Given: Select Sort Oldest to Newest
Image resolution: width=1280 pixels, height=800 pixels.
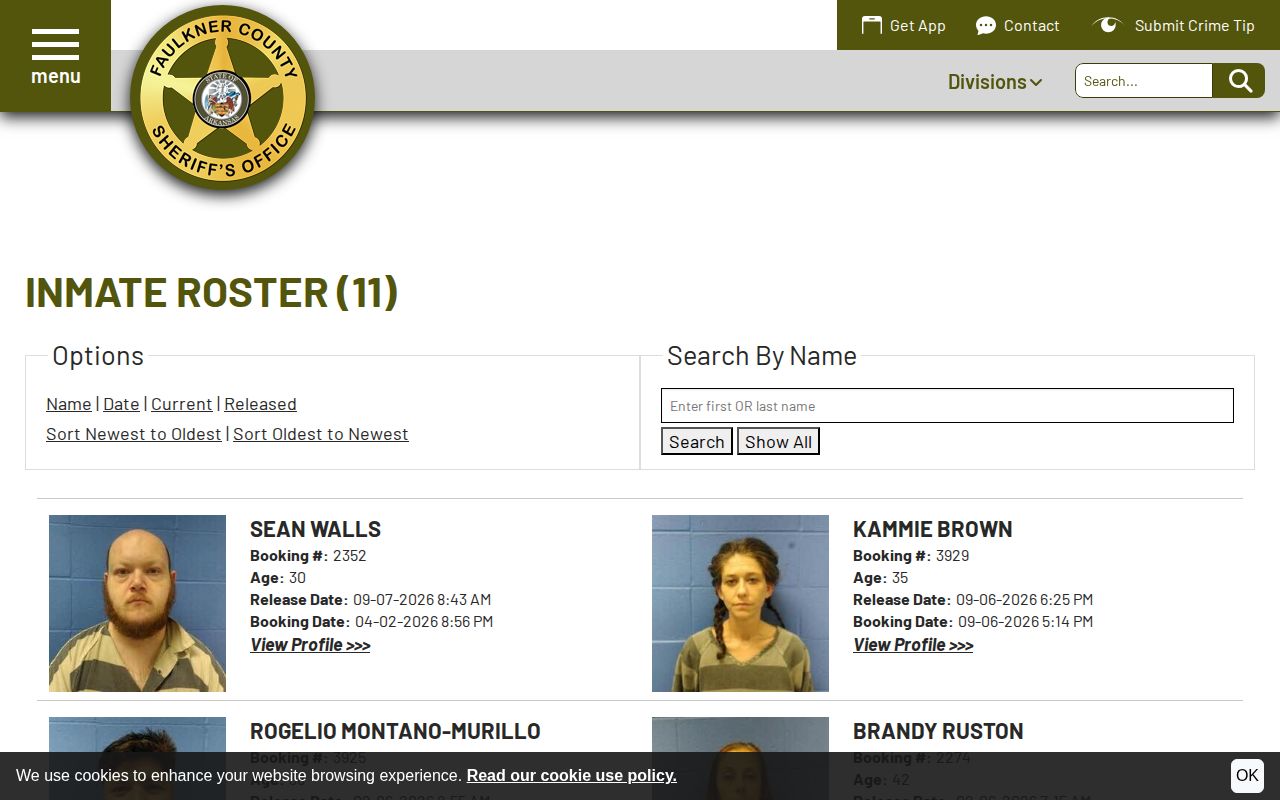Looking at the screenshot, I should click(321, 434).
